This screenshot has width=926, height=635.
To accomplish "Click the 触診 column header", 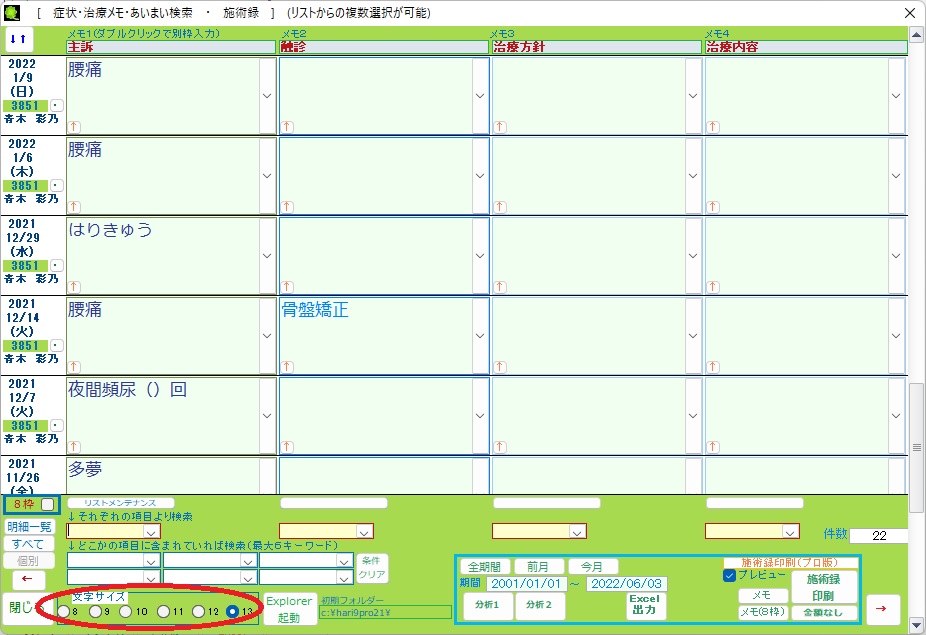I will 384,47.
